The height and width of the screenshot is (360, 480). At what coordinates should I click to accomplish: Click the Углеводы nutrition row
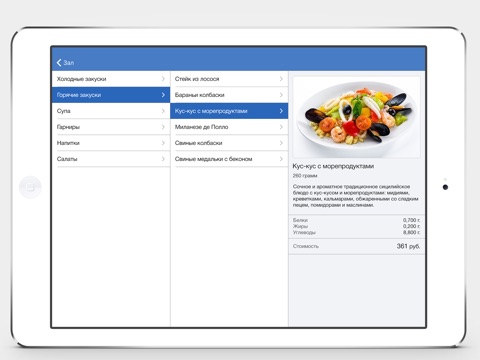coord(356,232)
